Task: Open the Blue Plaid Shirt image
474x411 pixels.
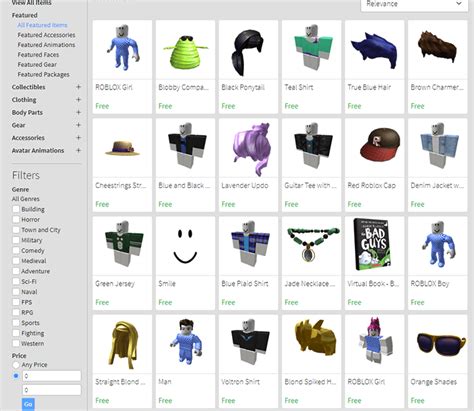Action: pyautogui.click(x=248, y=246)
